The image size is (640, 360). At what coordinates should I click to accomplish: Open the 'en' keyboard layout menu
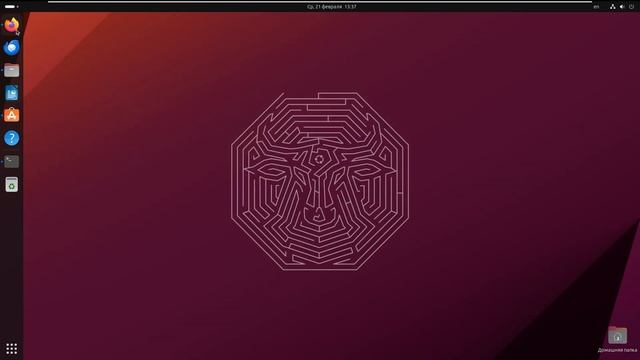596,7
